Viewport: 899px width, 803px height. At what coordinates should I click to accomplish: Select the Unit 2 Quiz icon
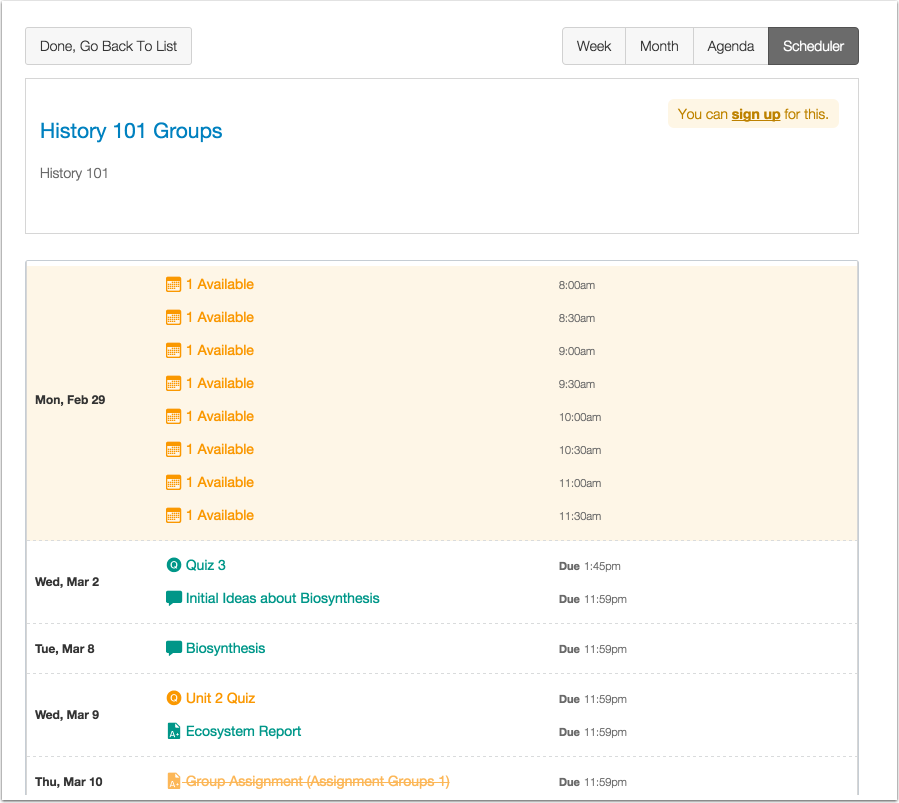(x=174, y=698)
